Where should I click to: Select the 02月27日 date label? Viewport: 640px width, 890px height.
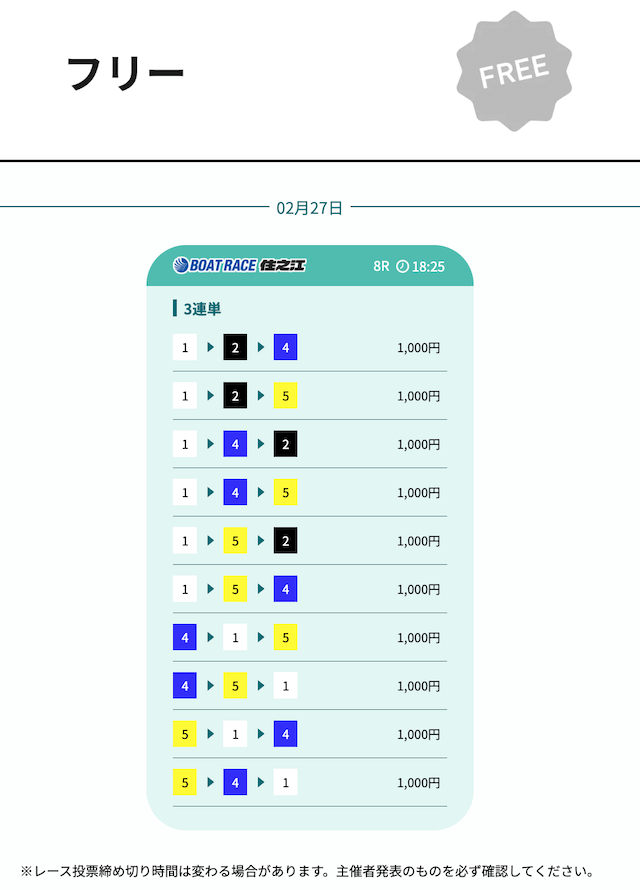[x=309, y=208]
